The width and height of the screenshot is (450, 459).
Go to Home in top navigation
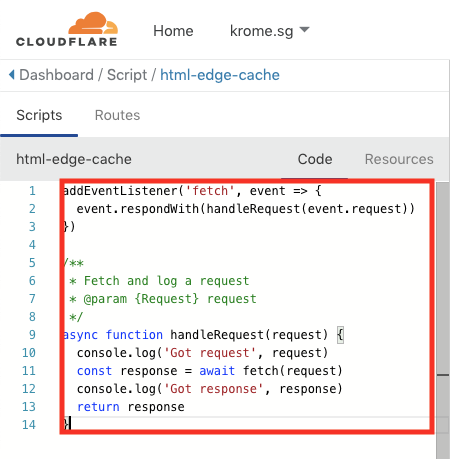click(x=173, y=31)
